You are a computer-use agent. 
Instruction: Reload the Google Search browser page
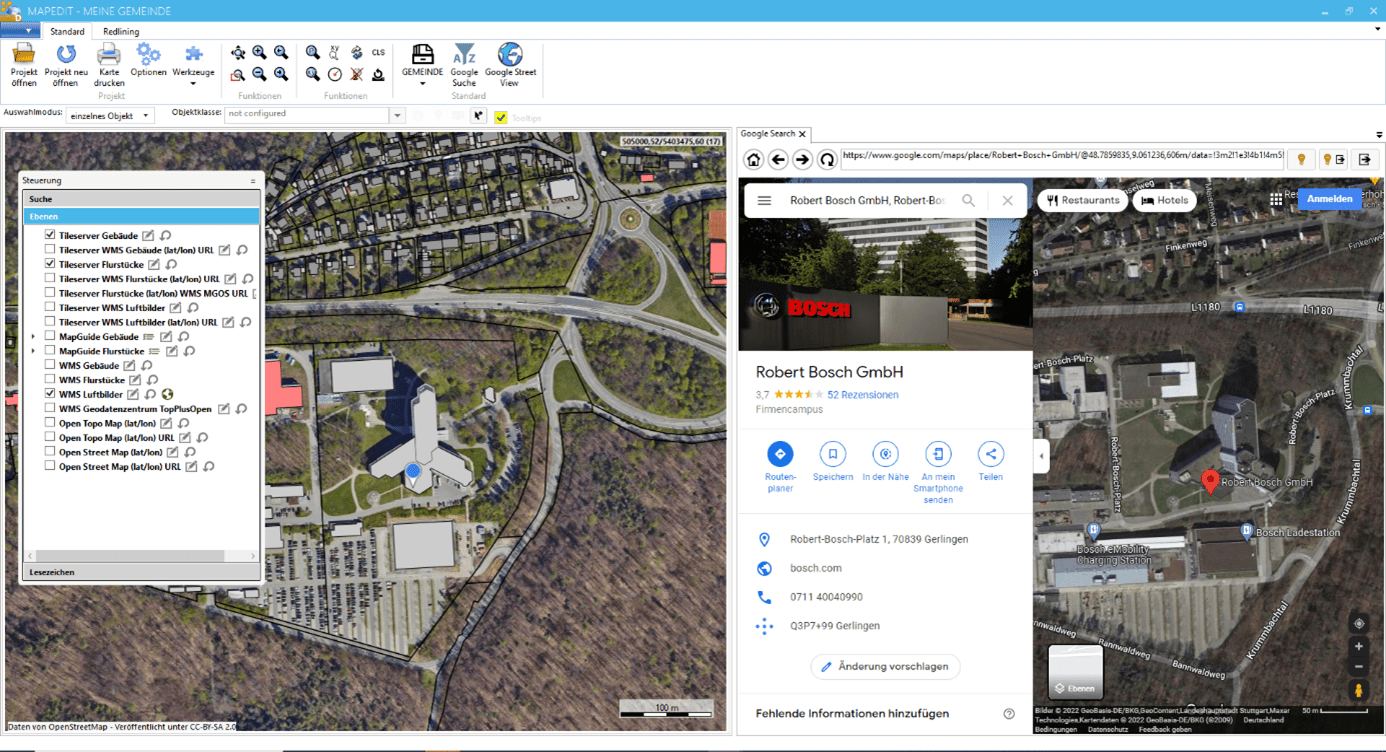tap(827, 159)
